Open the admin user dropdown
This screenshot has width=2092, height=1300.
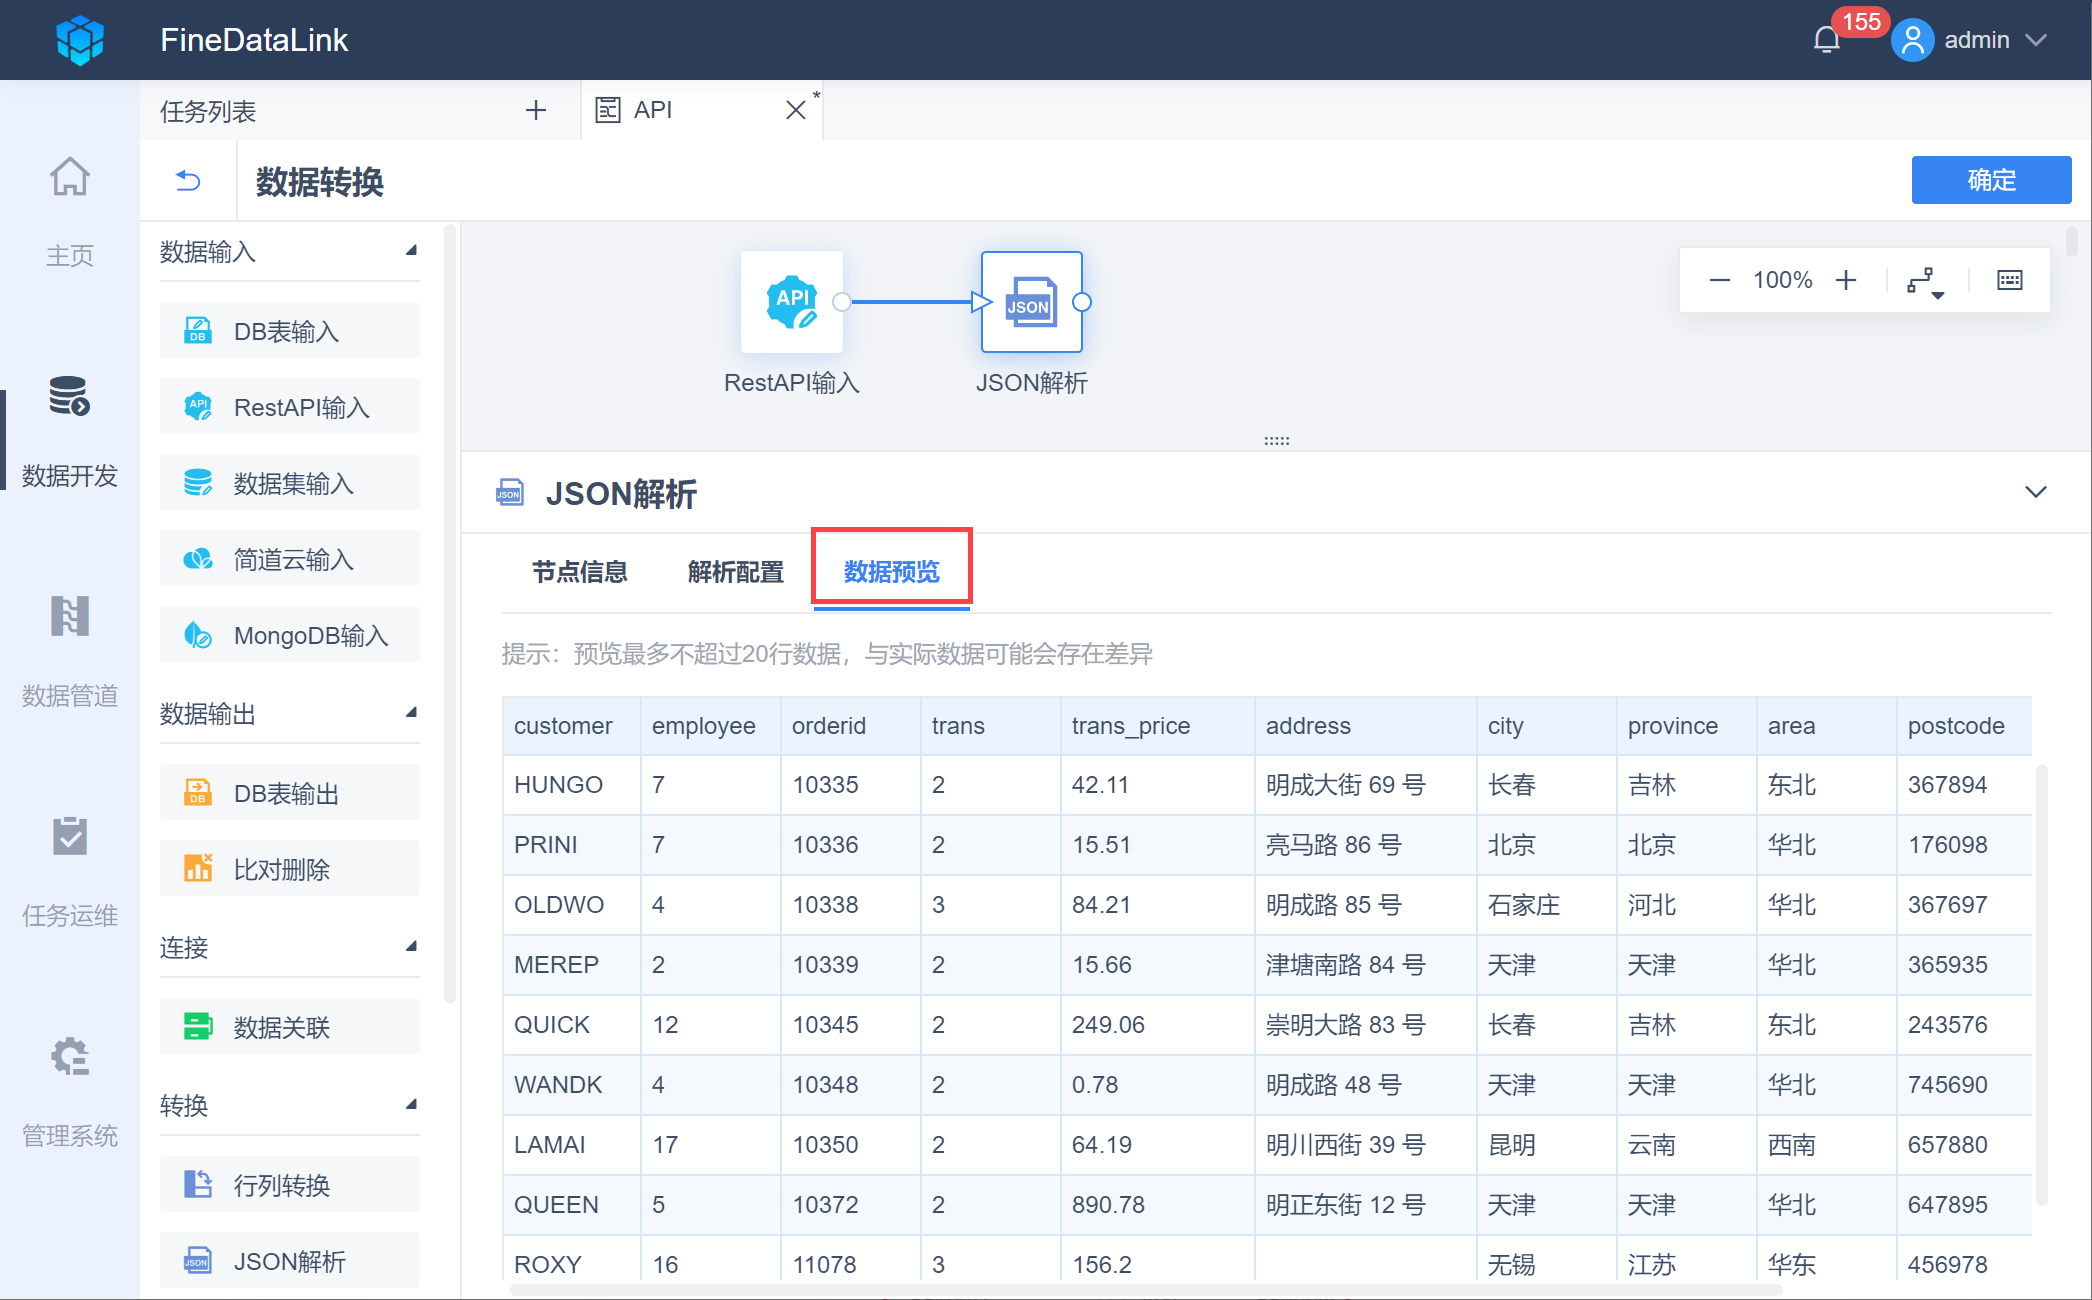pos(1975,40)
